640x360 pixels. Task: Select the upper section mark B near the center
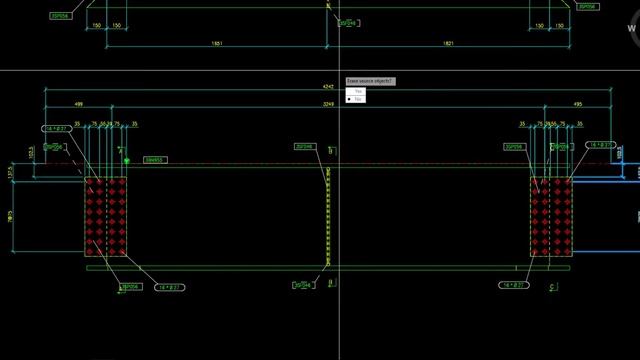click(332, 151)
